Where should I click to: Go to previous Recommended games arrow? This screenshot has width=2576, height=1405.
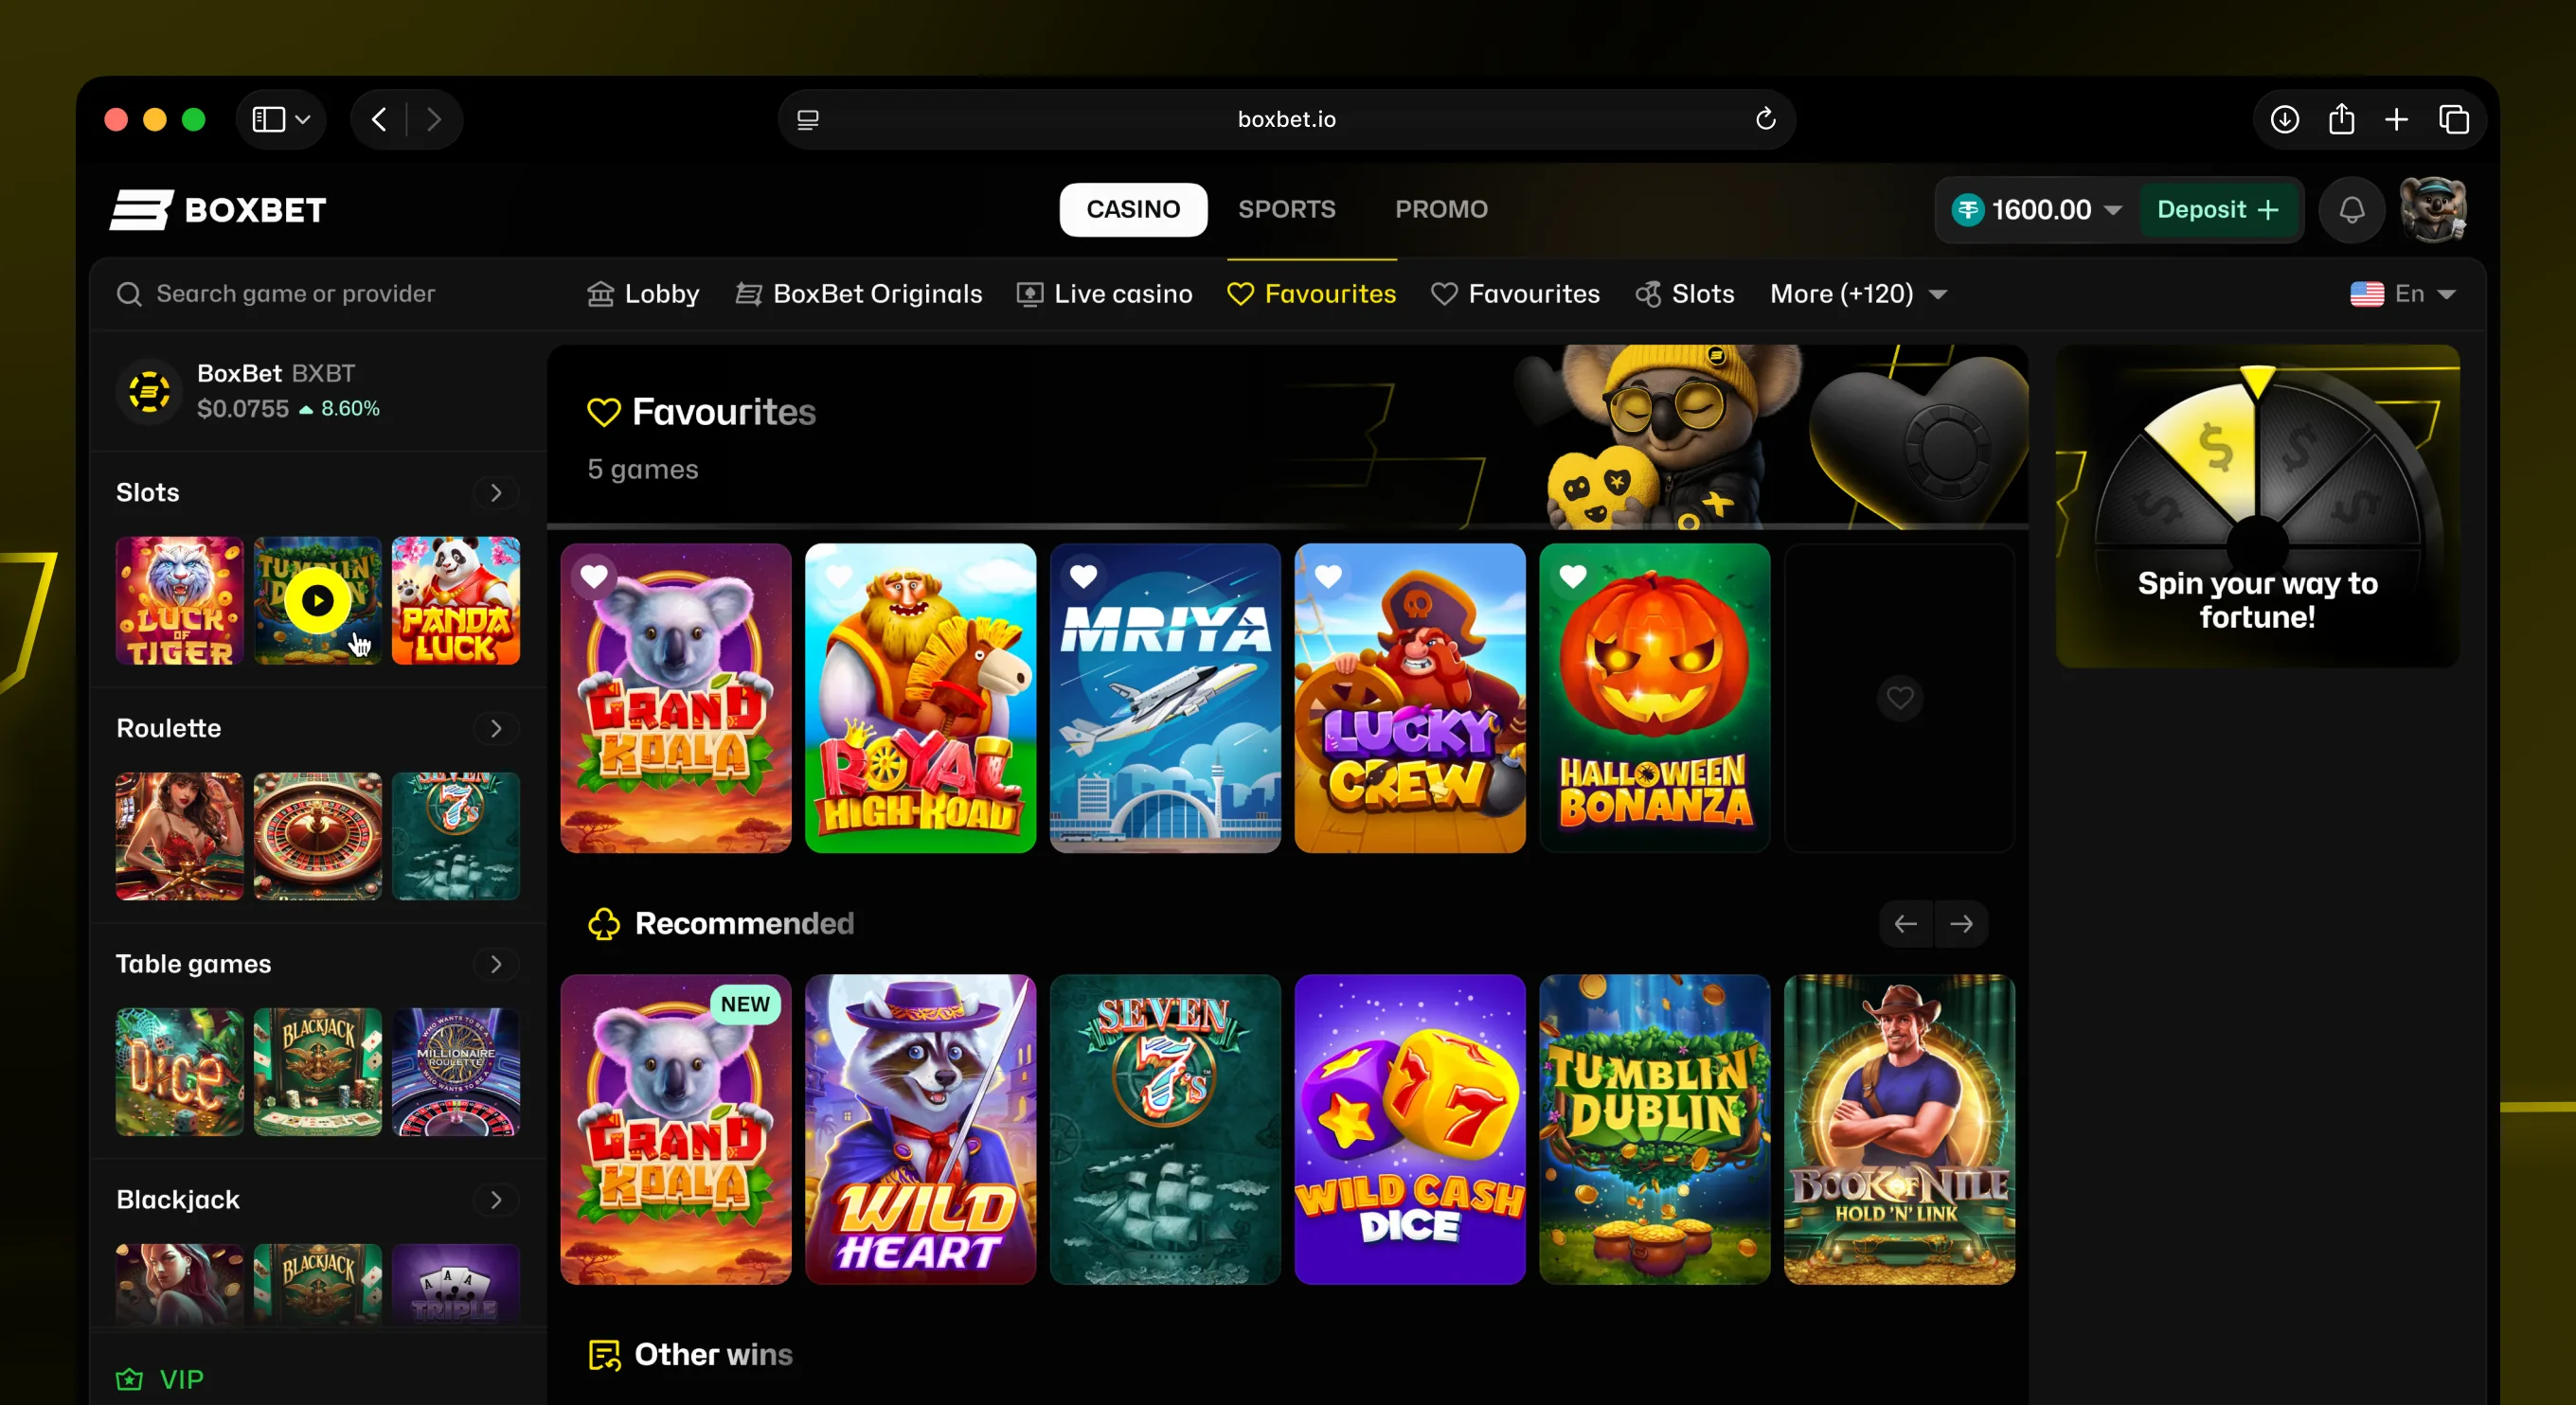1906,924
